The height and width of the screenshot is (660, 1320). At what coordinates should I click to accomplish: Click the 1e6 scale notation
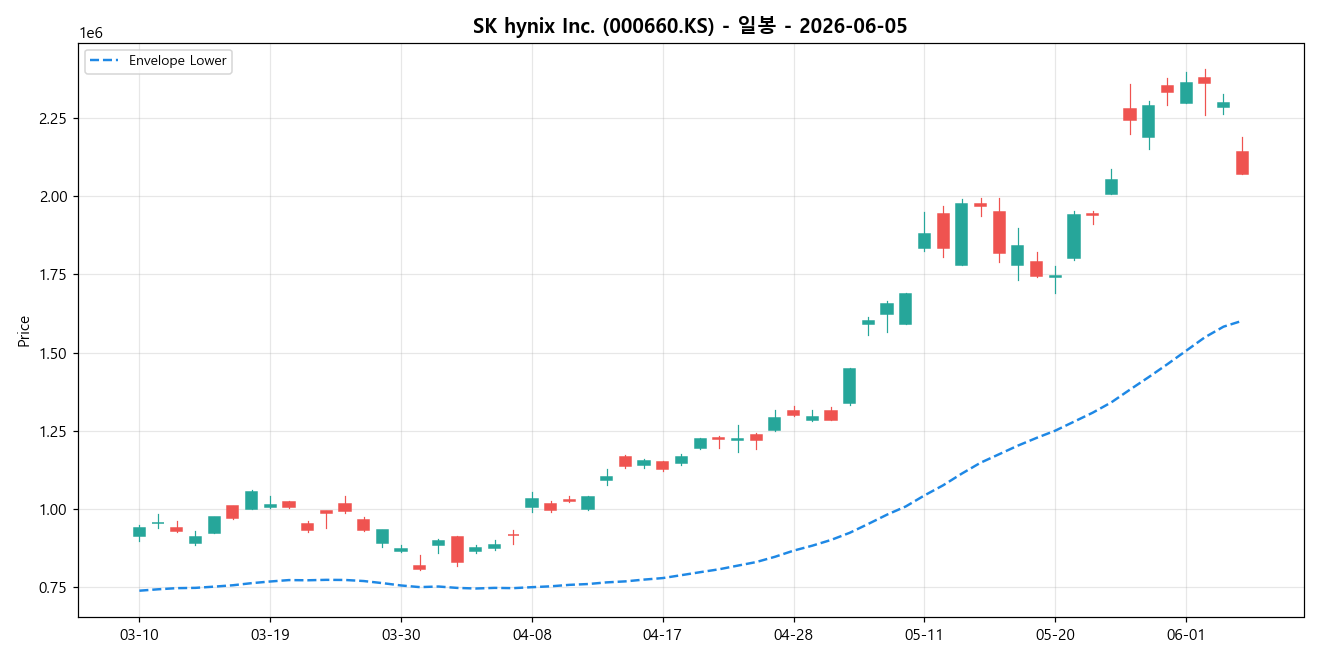point(90,34)
